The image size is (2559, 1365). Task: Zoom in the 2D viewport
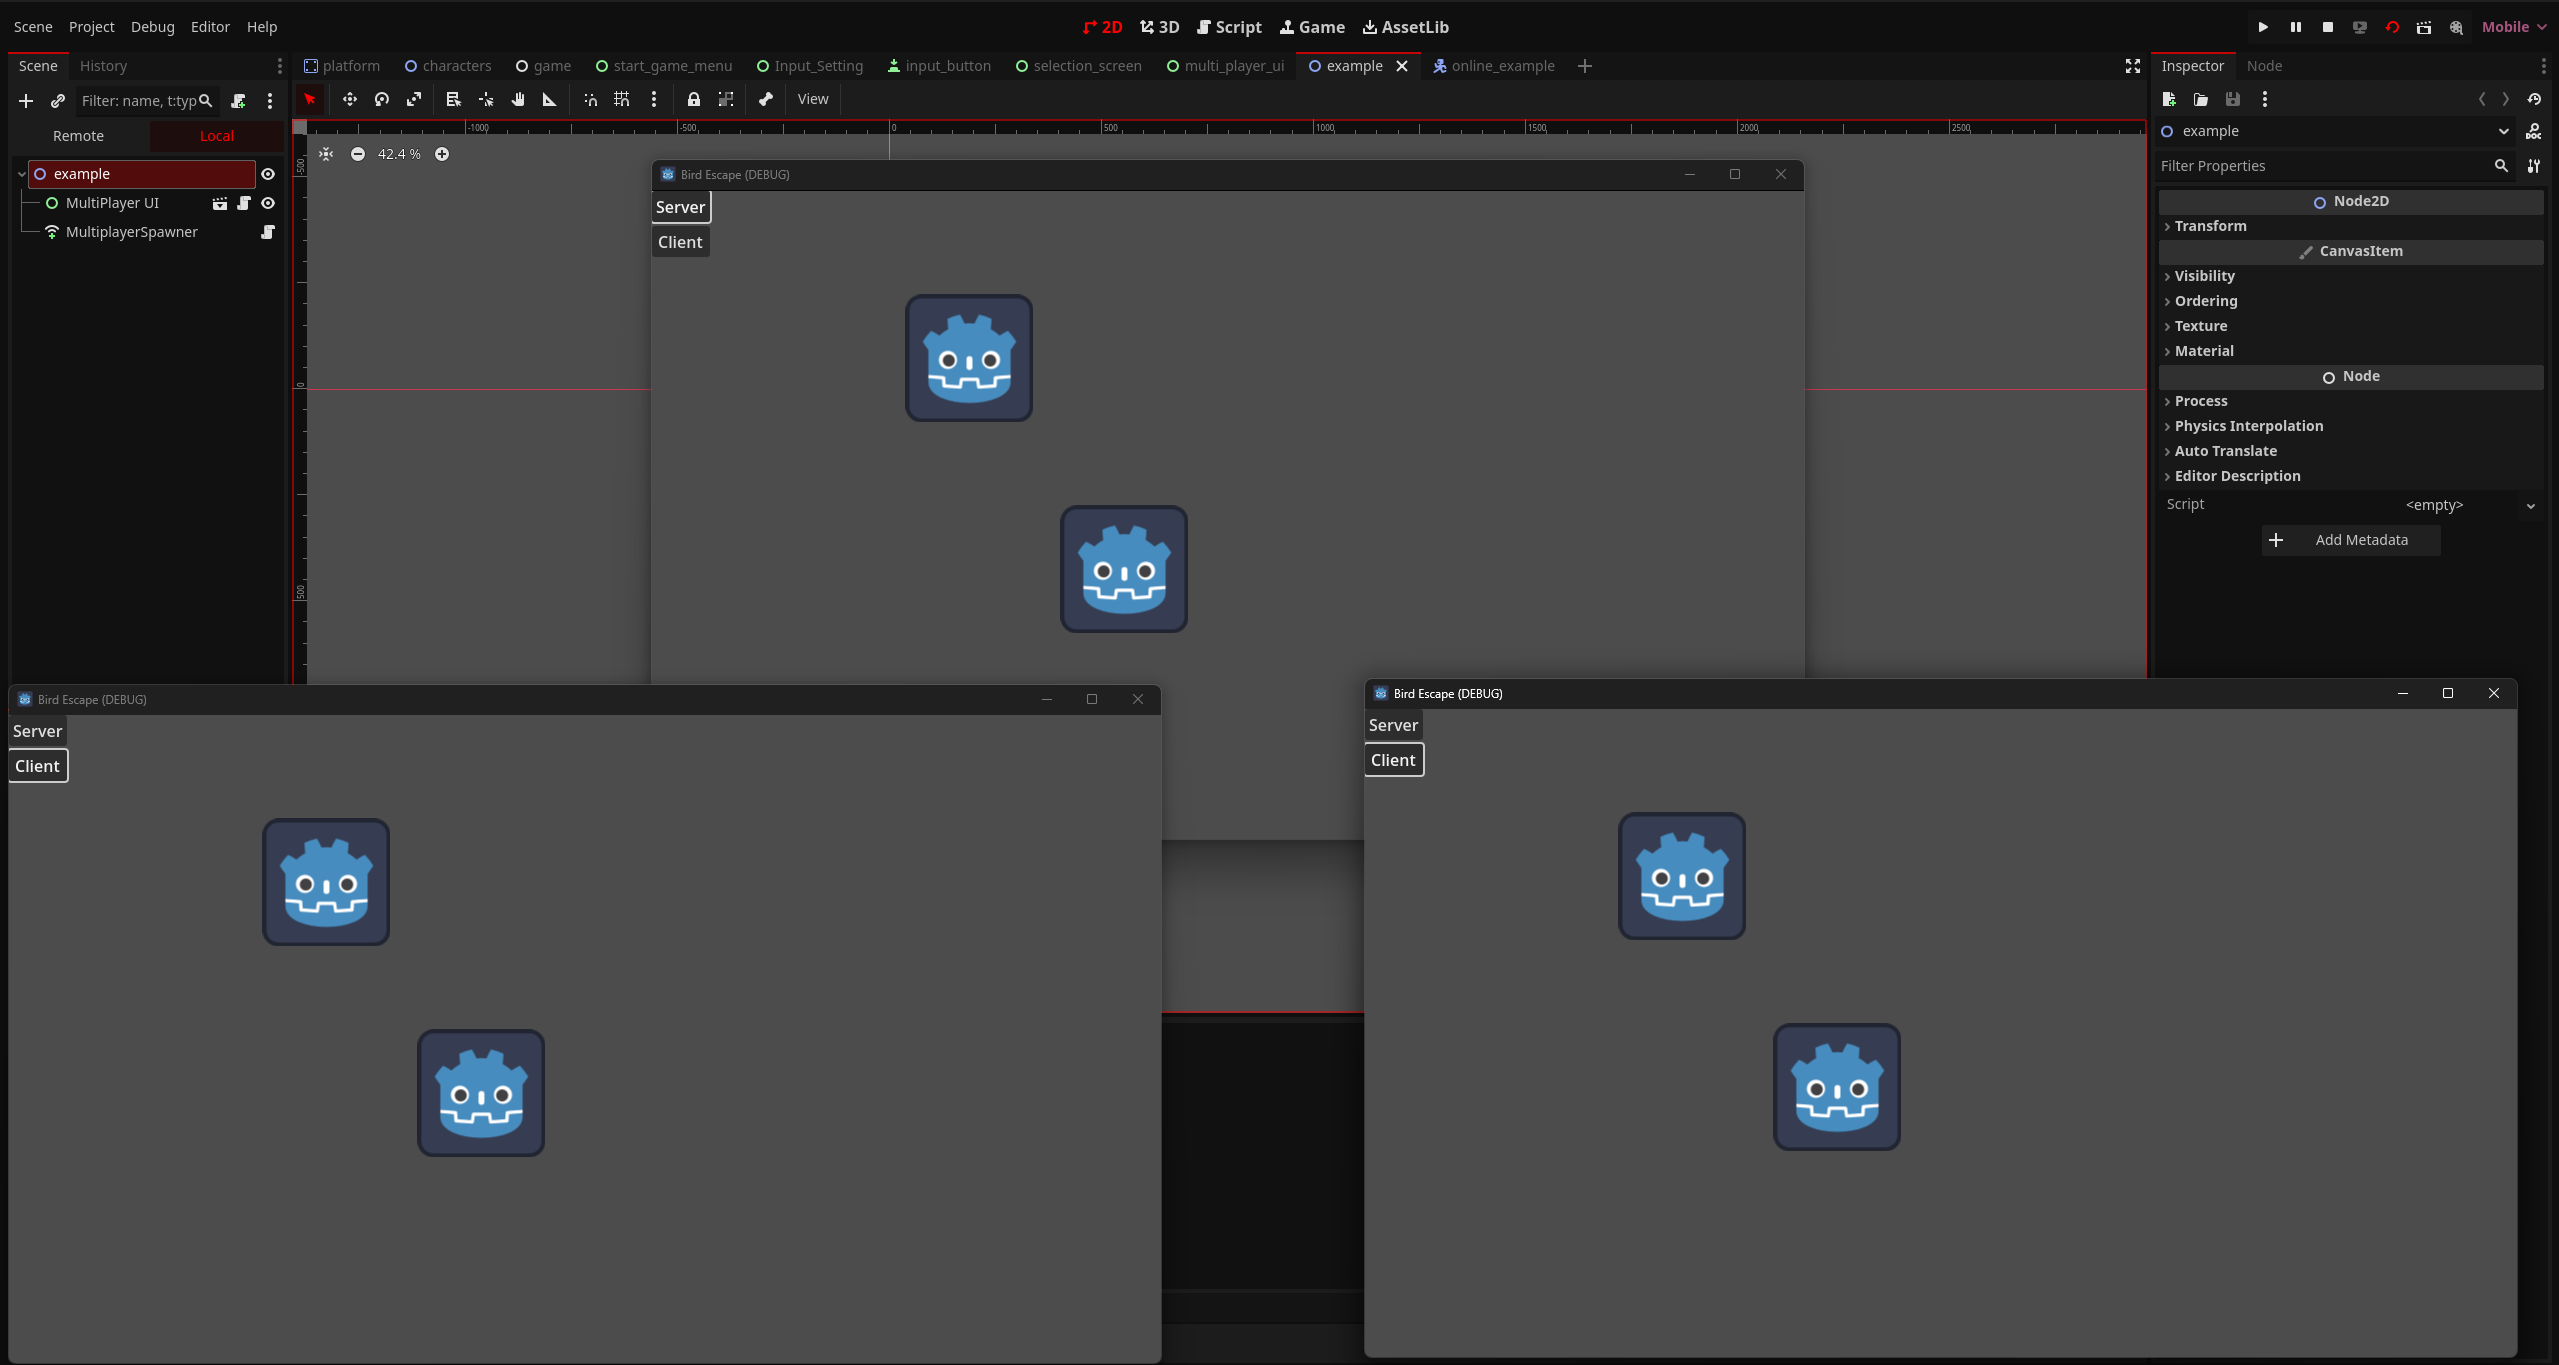coord(441,154)
